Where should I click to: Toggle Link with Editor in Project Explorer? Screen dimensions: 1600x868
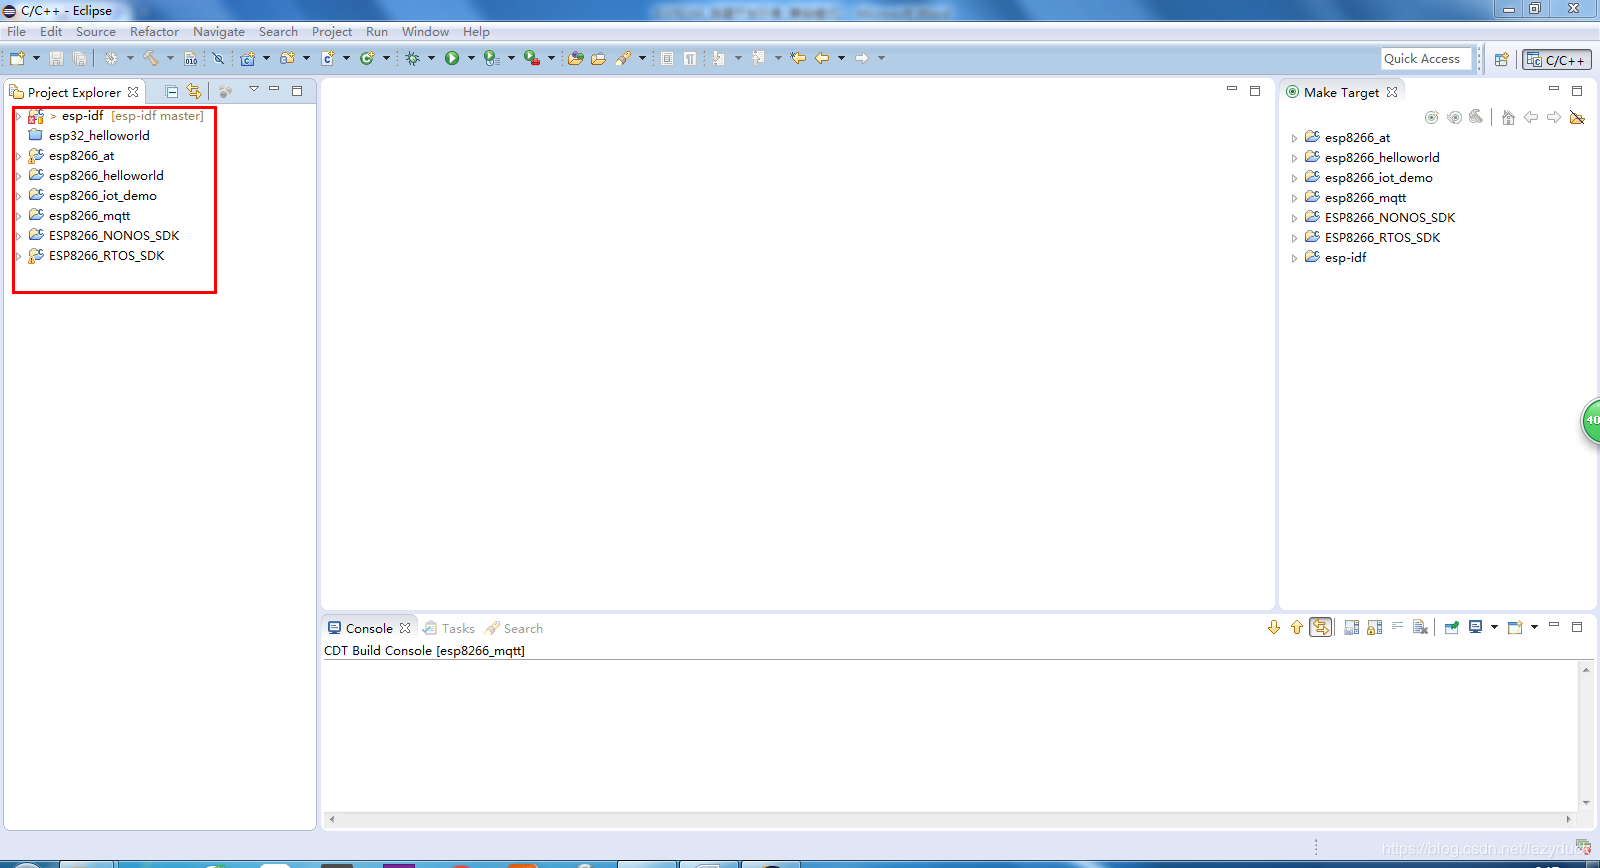pyautogui.click(x=194, y=91)
